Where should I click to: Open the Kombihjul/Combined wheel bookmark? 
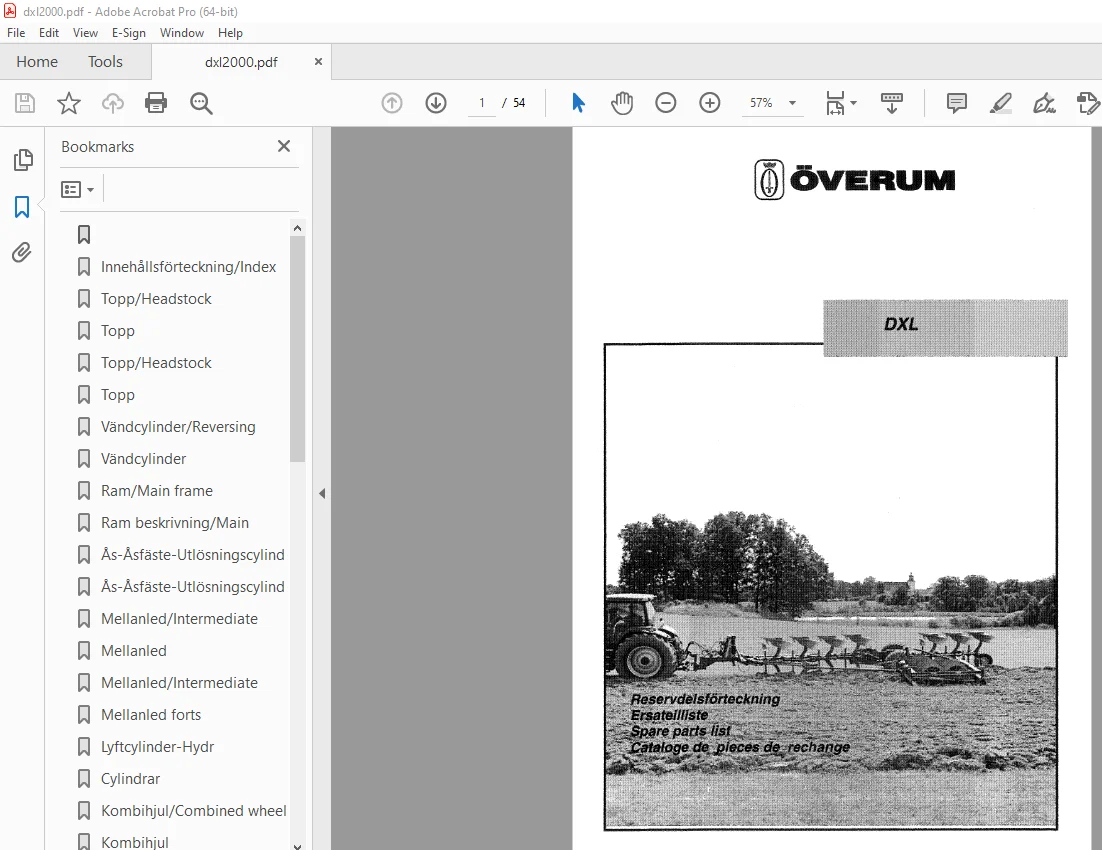pyautogui.click(x=194, y=811)
